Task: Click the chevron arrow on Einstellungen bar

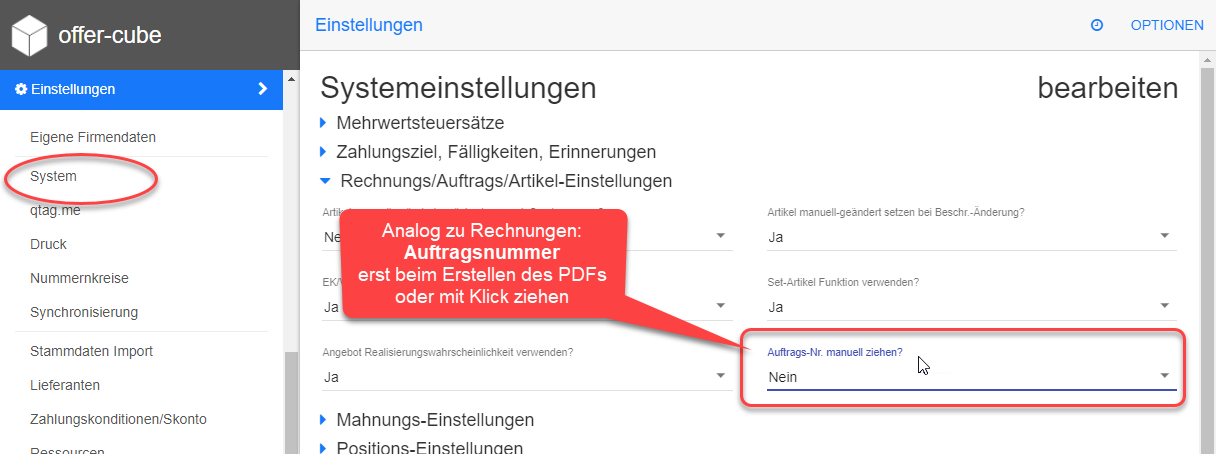Action: coord(262,89)
